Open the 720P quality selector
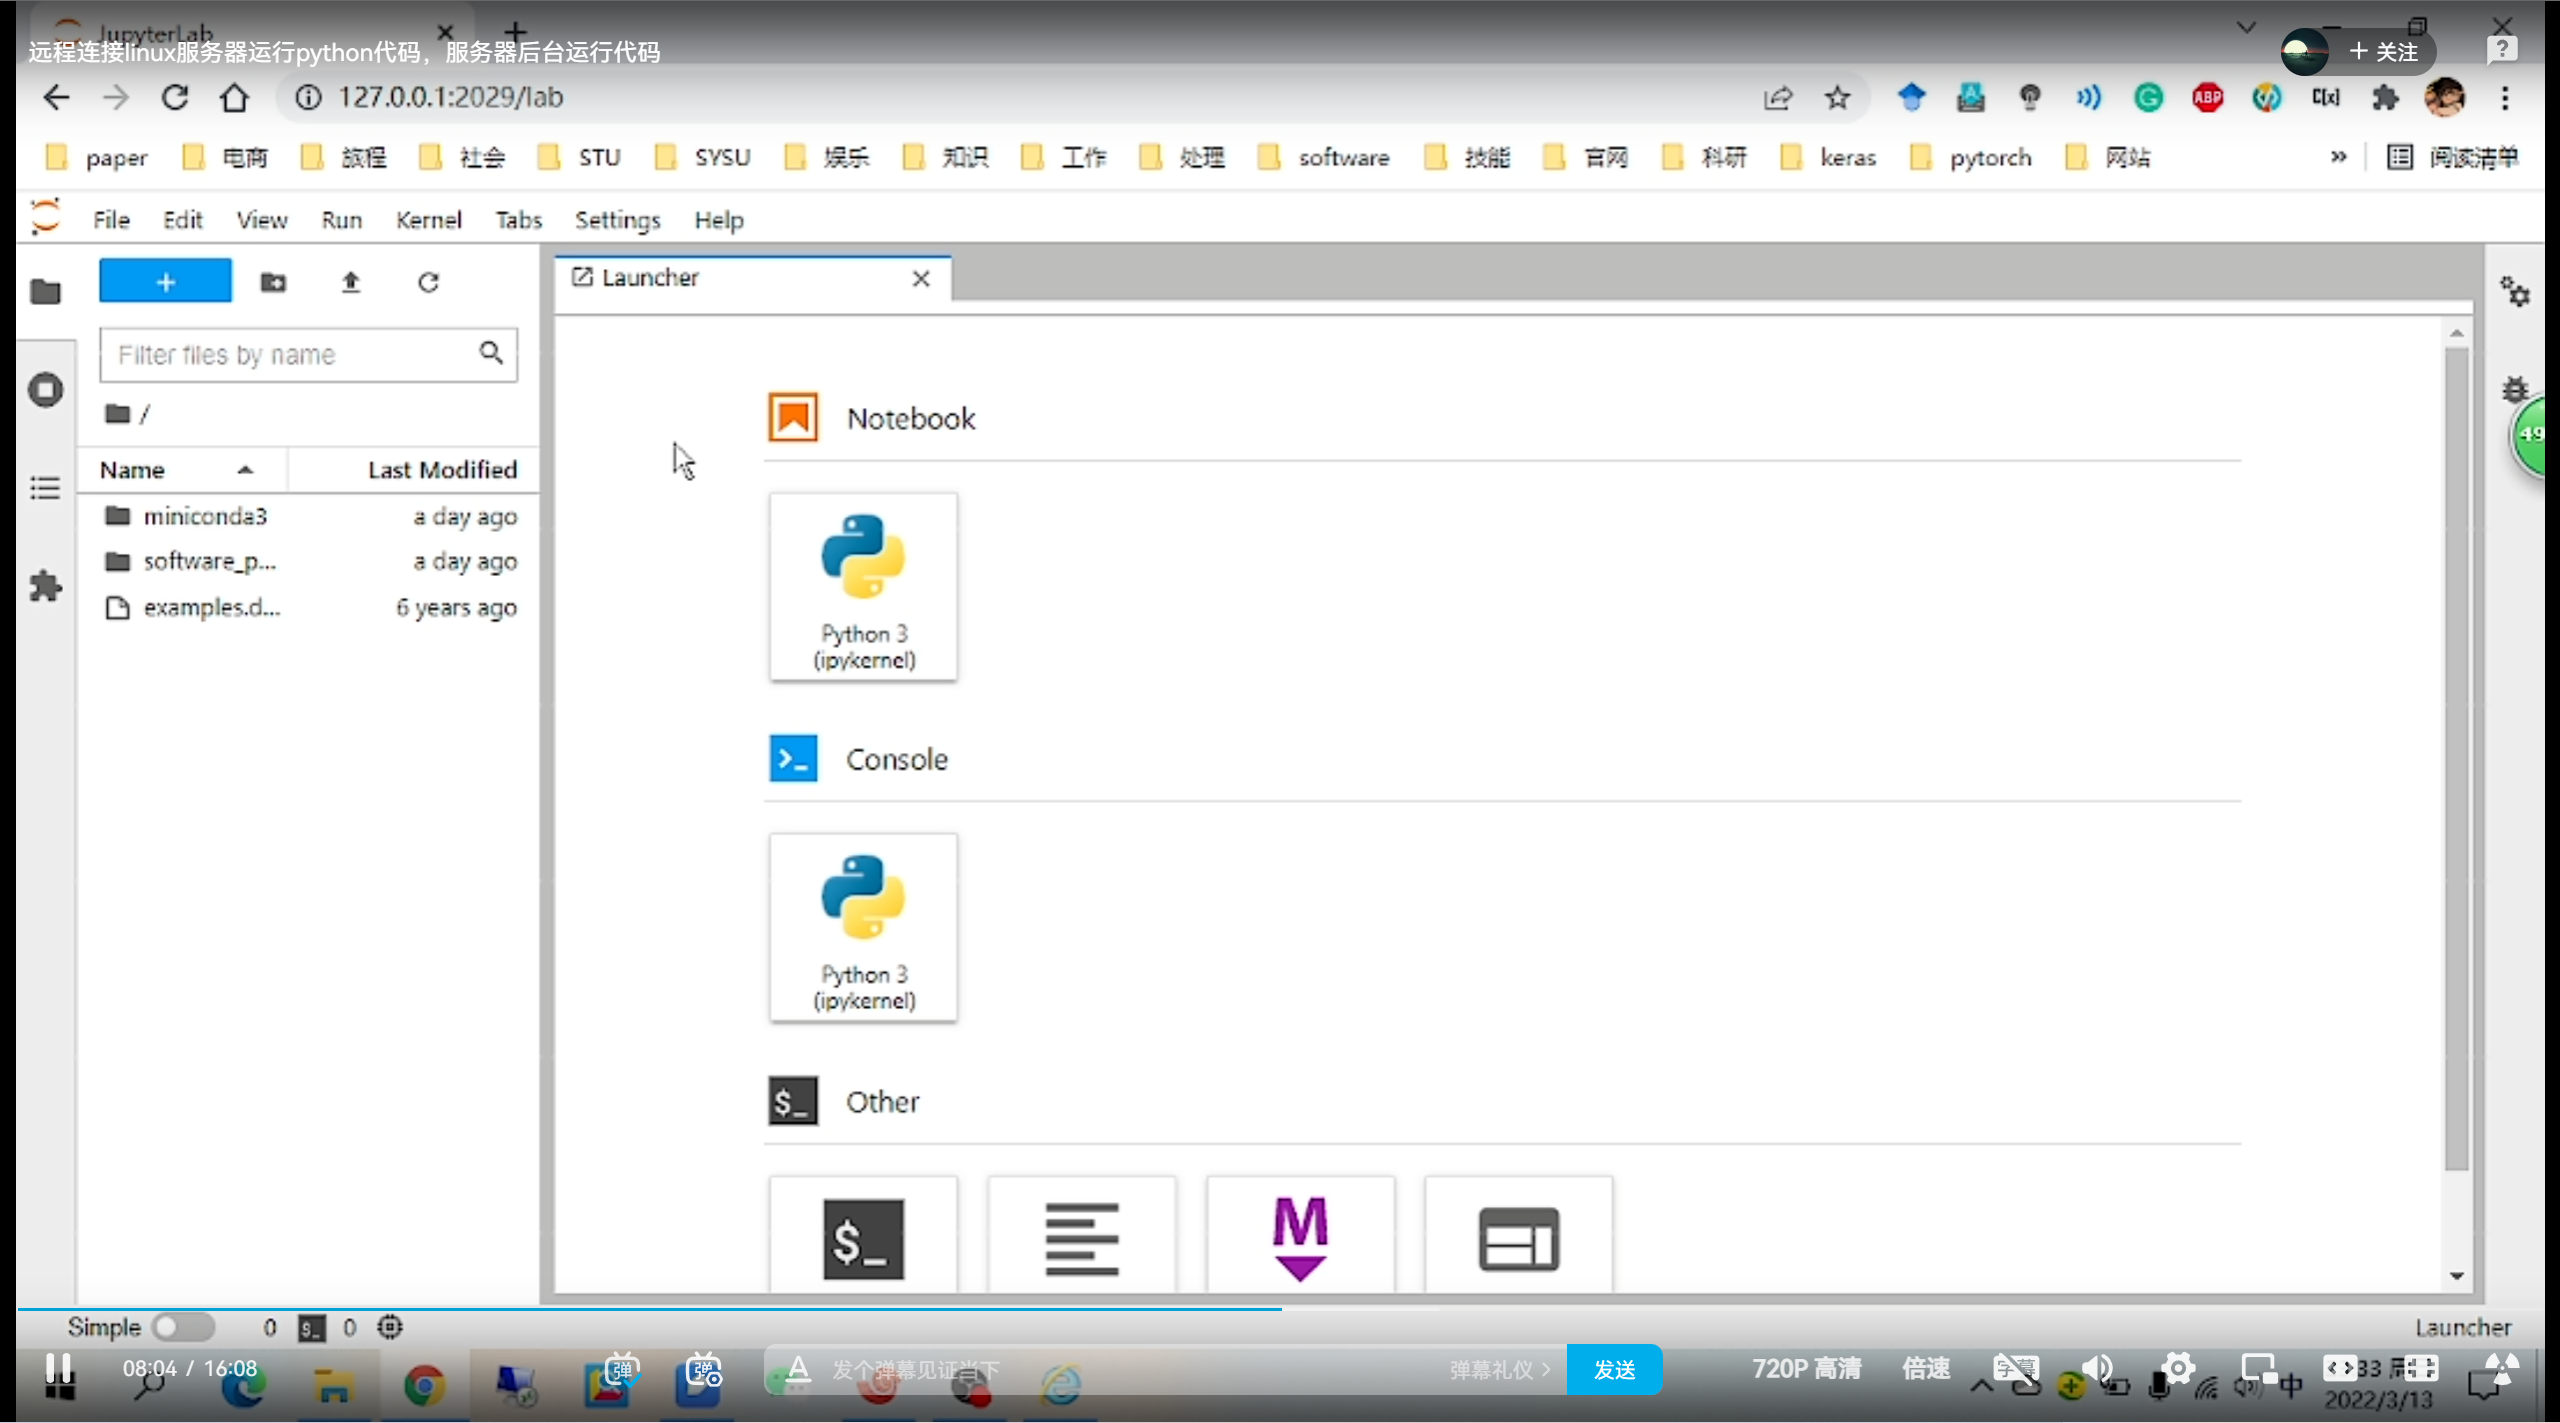This screenshot has width=2560, height=1423. pos(1806,1368)
